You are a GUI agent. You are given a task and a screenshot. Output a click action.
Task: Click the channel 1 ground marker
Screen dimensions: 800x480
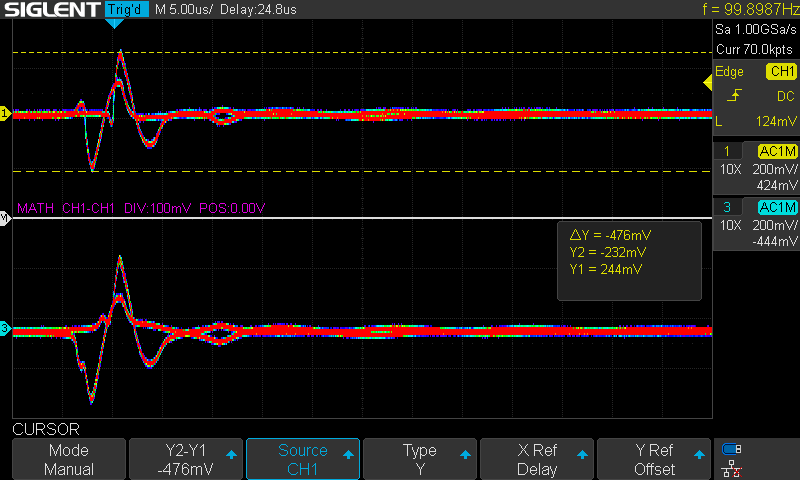point(5,113)
